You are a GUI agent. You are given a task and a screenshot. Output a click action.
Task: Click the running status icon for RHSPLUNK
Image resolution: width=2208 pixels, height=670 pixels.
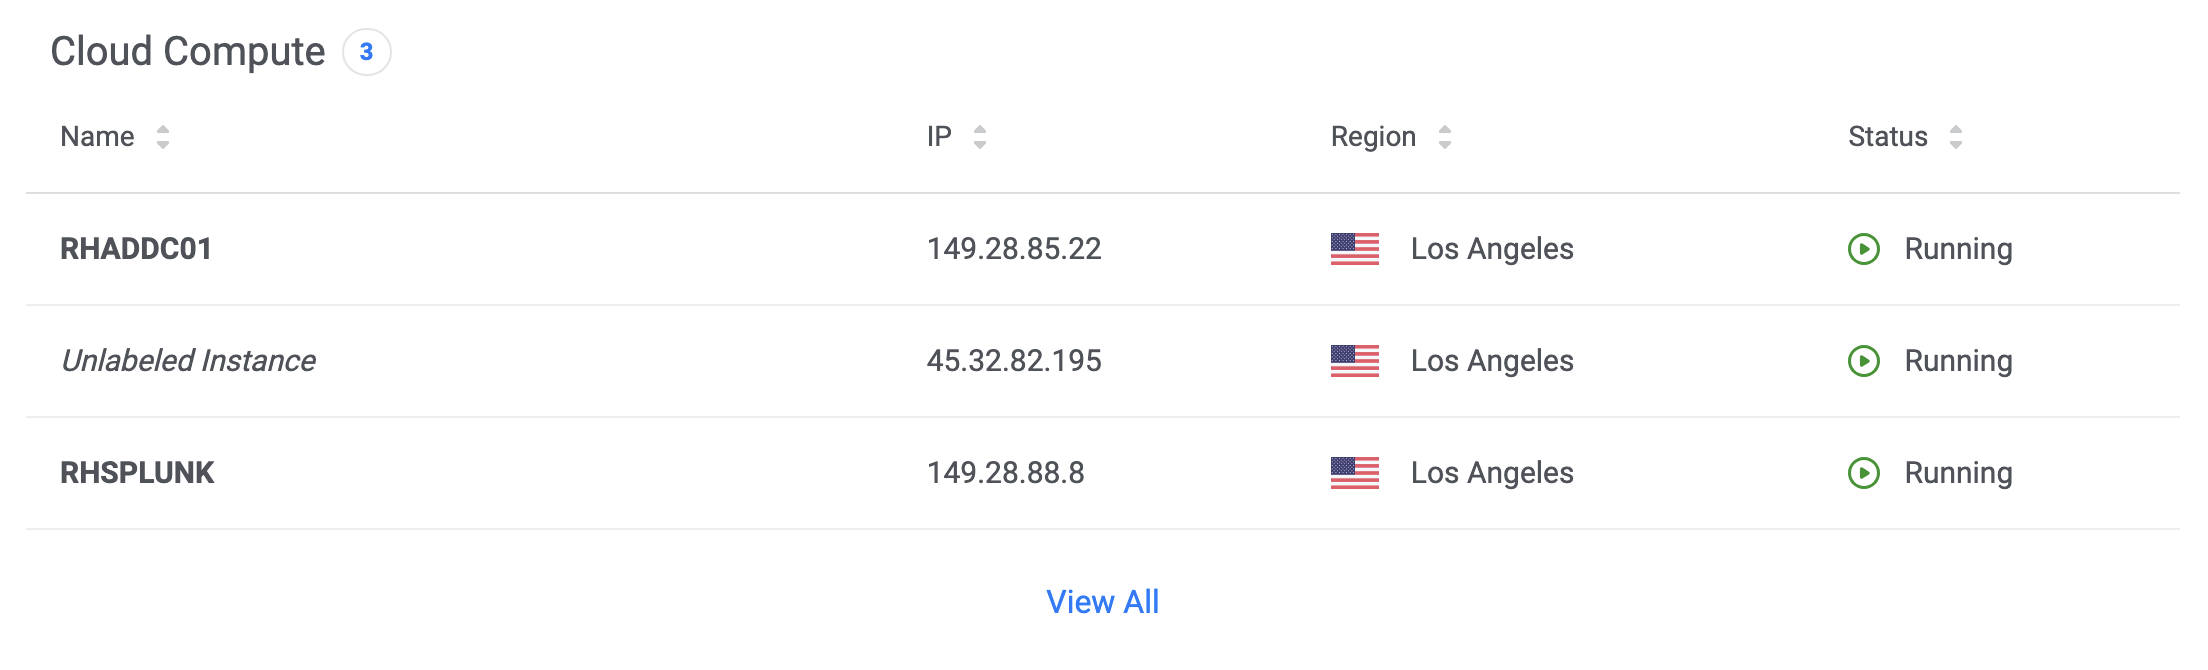[x=1864, y=473]
